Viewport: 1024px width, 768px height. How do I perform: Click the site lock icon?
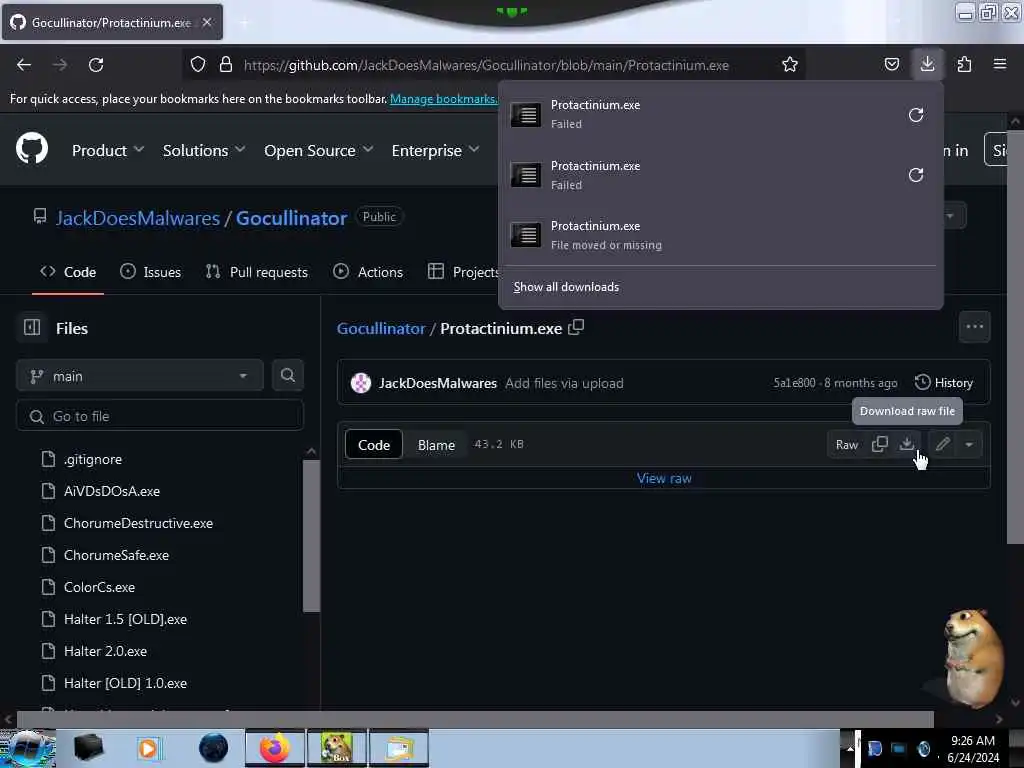click(x=226, y=64)
